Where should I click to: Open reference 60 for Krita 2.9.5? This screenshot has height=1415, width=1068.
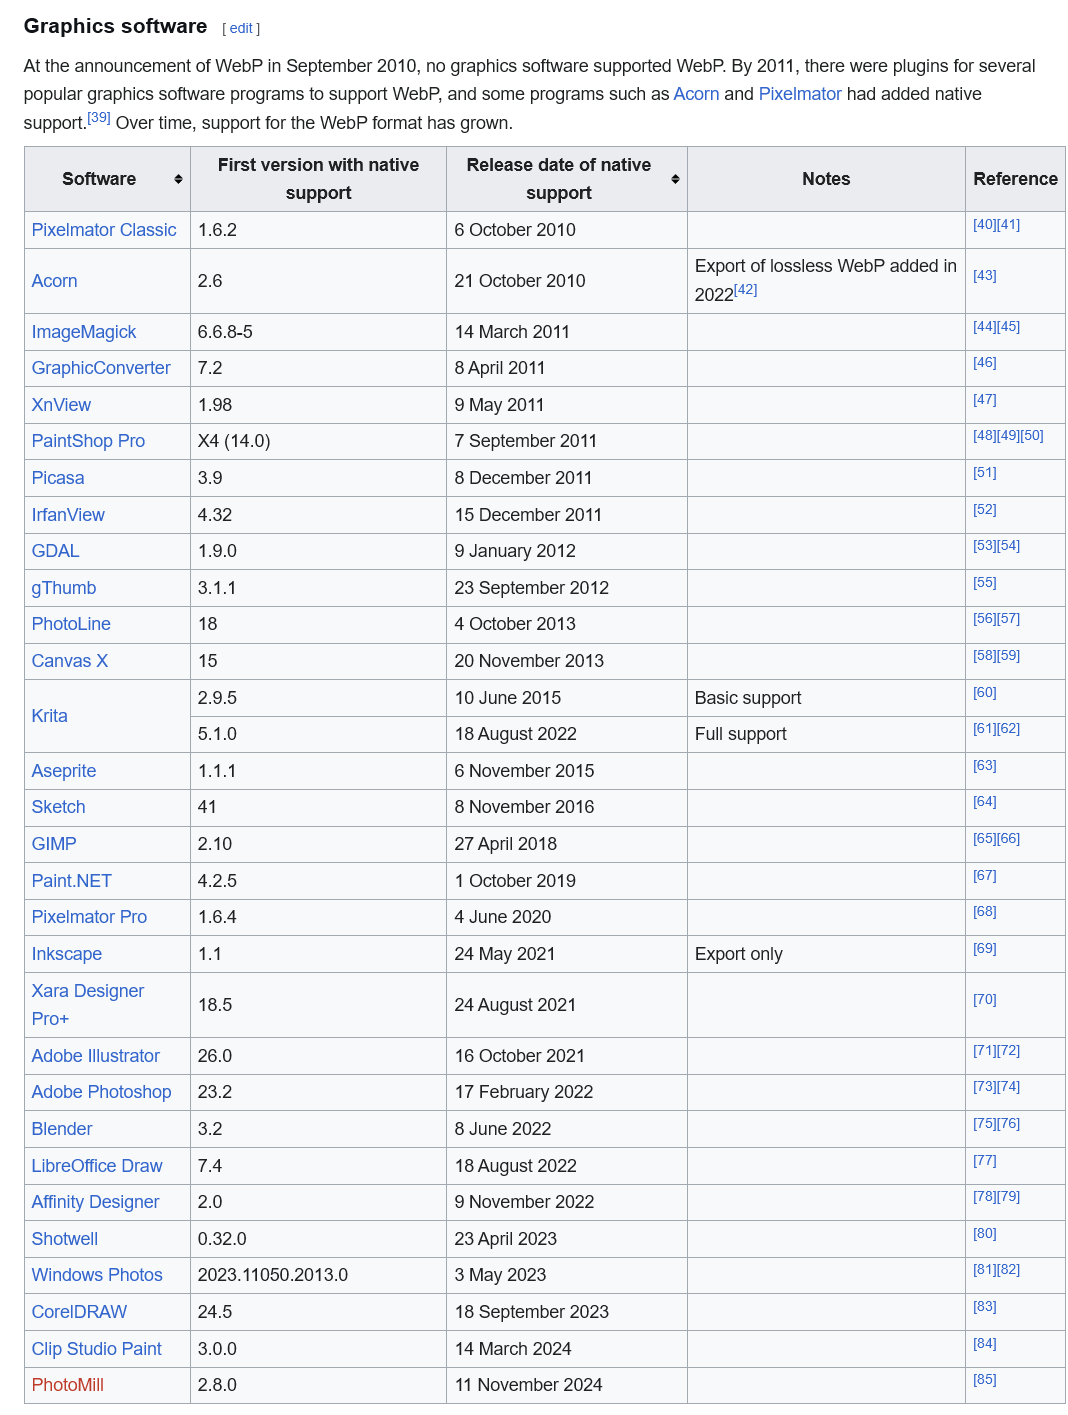(985, 693)
